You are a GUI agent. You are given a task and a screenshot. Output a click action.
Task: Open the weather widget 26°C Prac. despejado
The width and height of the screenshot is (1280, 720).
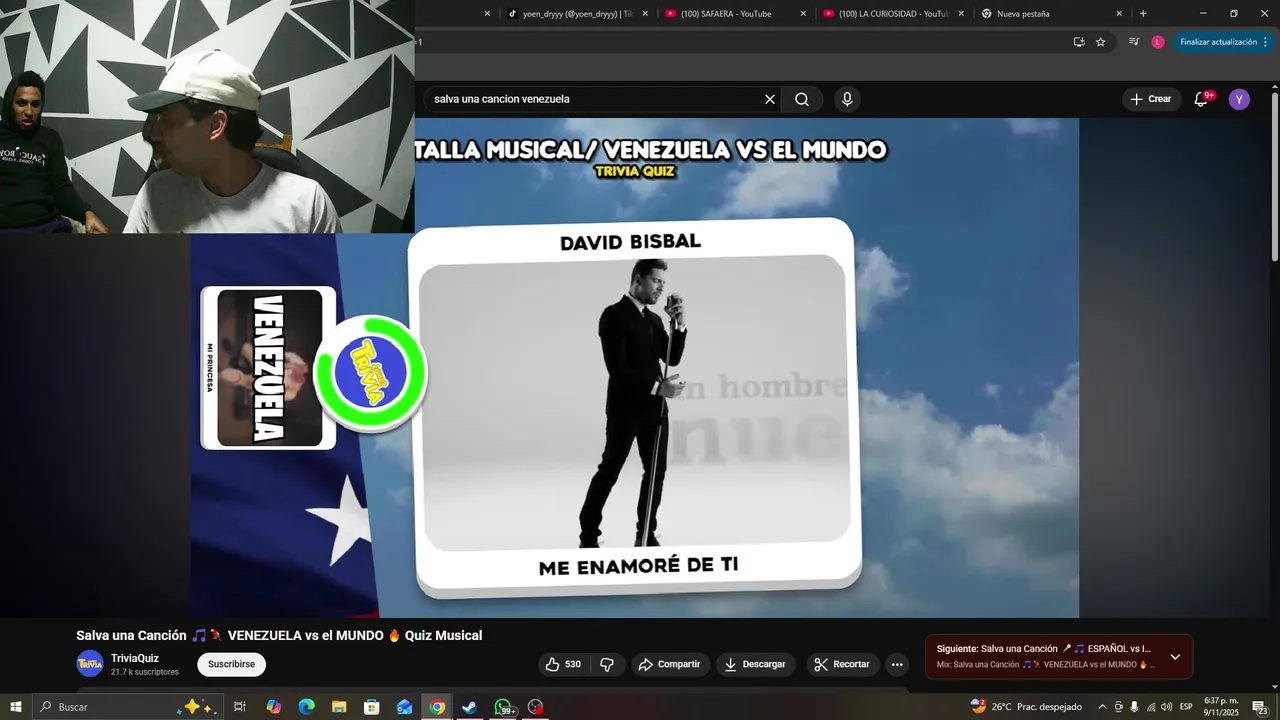pyautogui.click(x=1027, y=707)
